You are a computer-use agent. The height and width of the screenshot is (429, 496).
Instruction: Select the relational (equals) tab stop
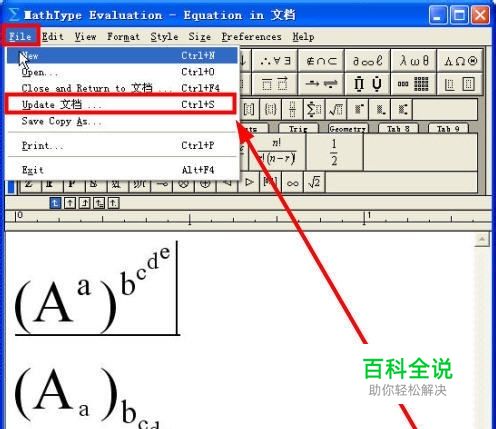[x=99, y=203]
